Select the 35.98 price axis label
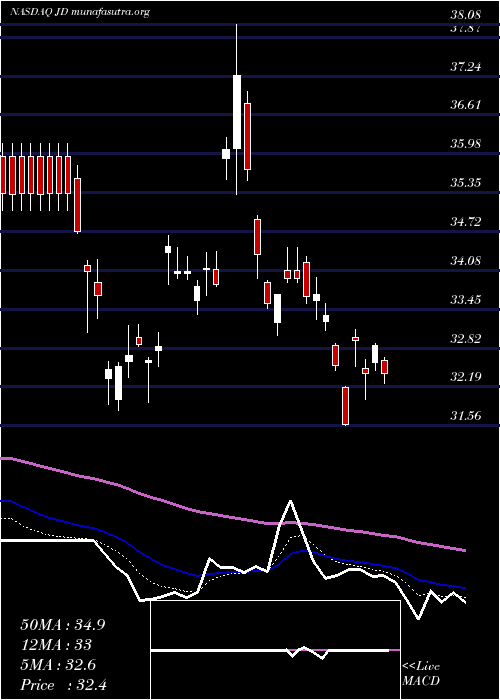Image resolution: width=500 pixels, height=700 pixels. 466,144
